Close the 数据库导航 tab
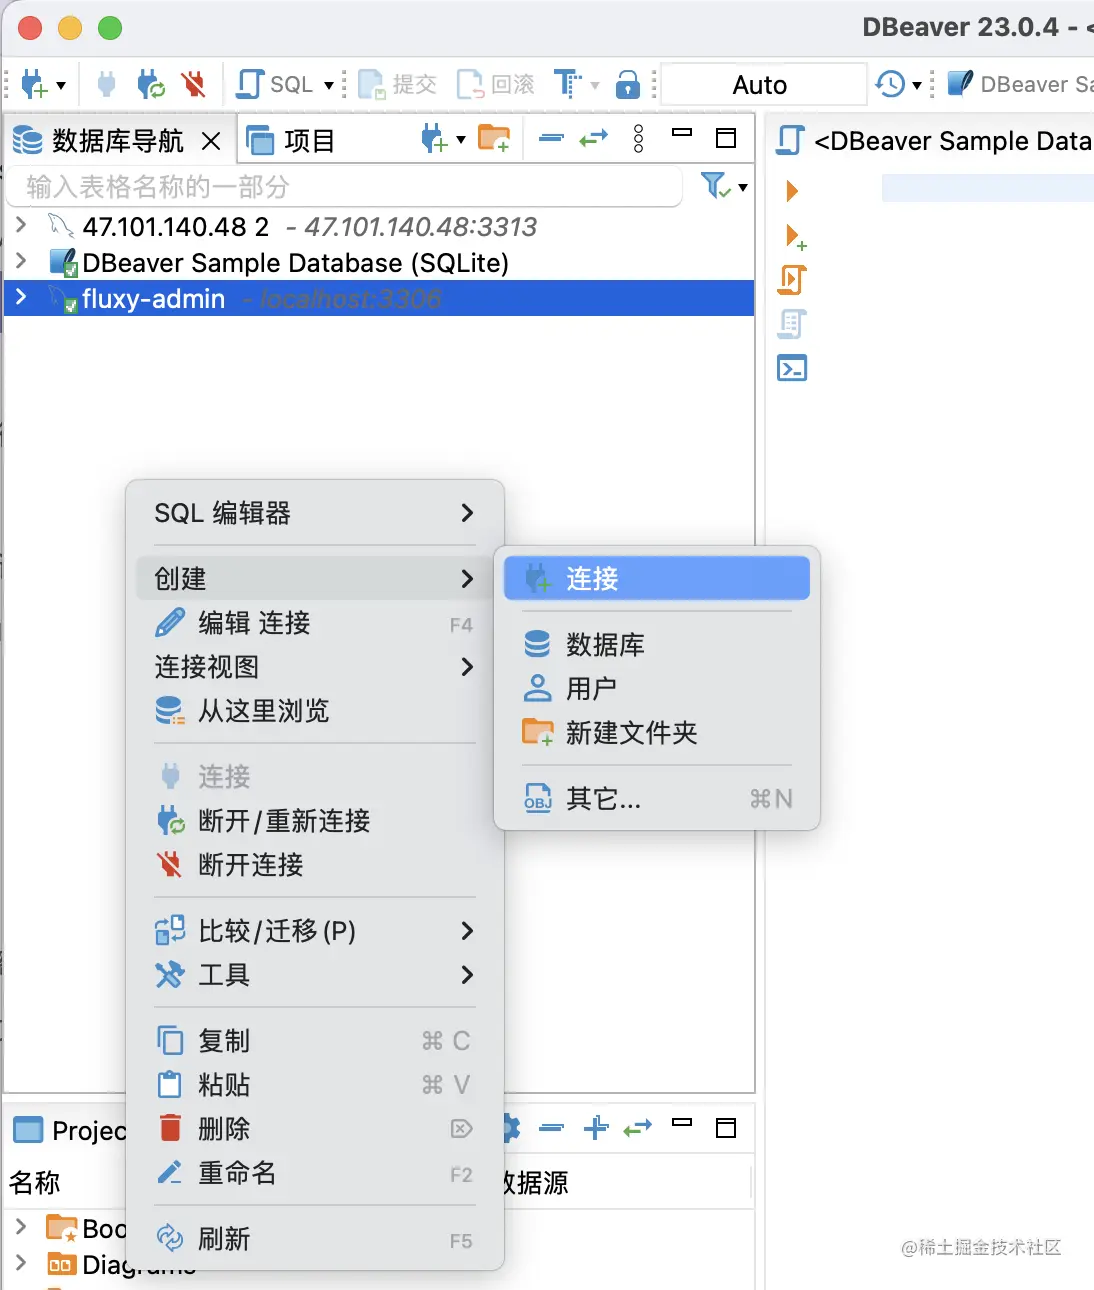 coord(211,141)
